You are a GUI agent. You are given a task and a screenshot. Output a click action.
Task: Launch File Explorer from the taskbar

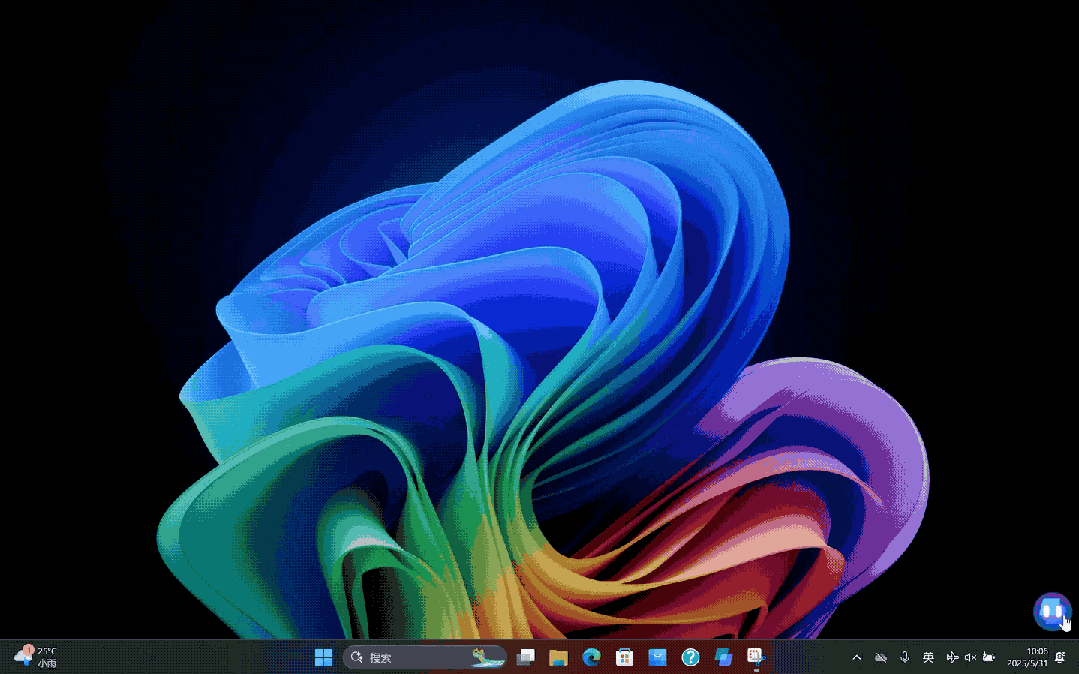(x=558, y=657)
